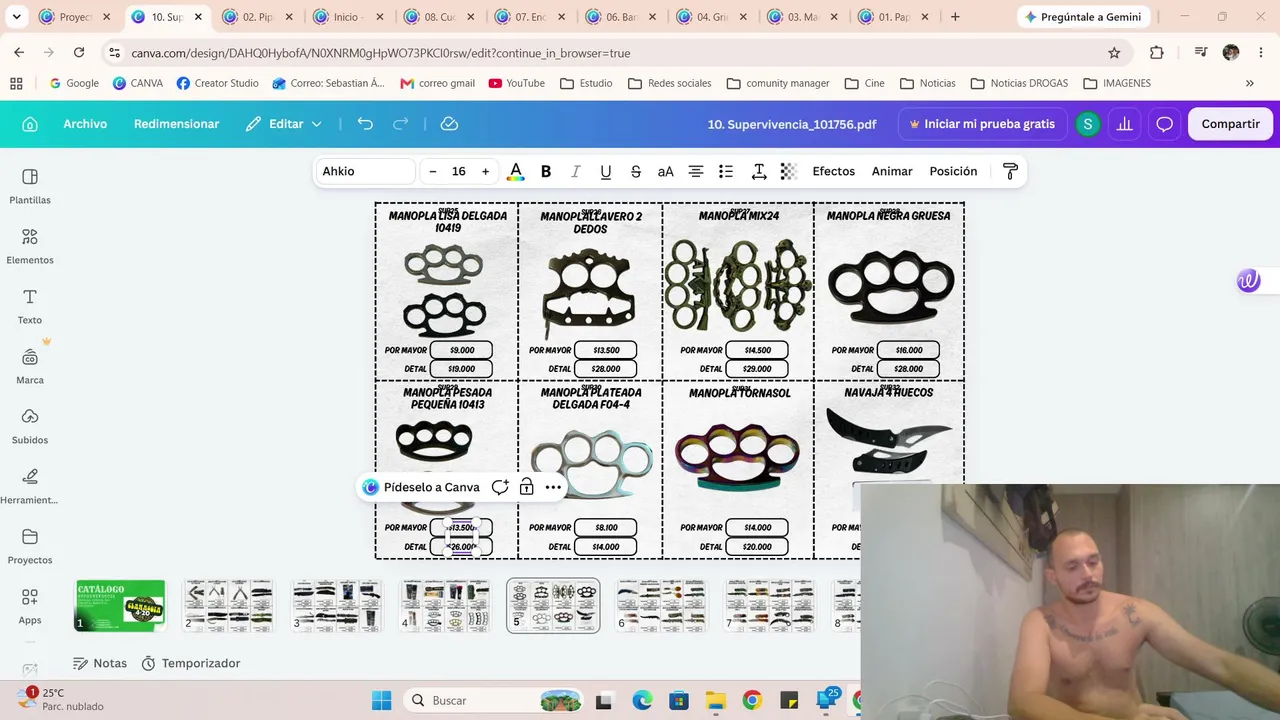Open the Animar options
Screen dimensions: 1280x720
892,172
